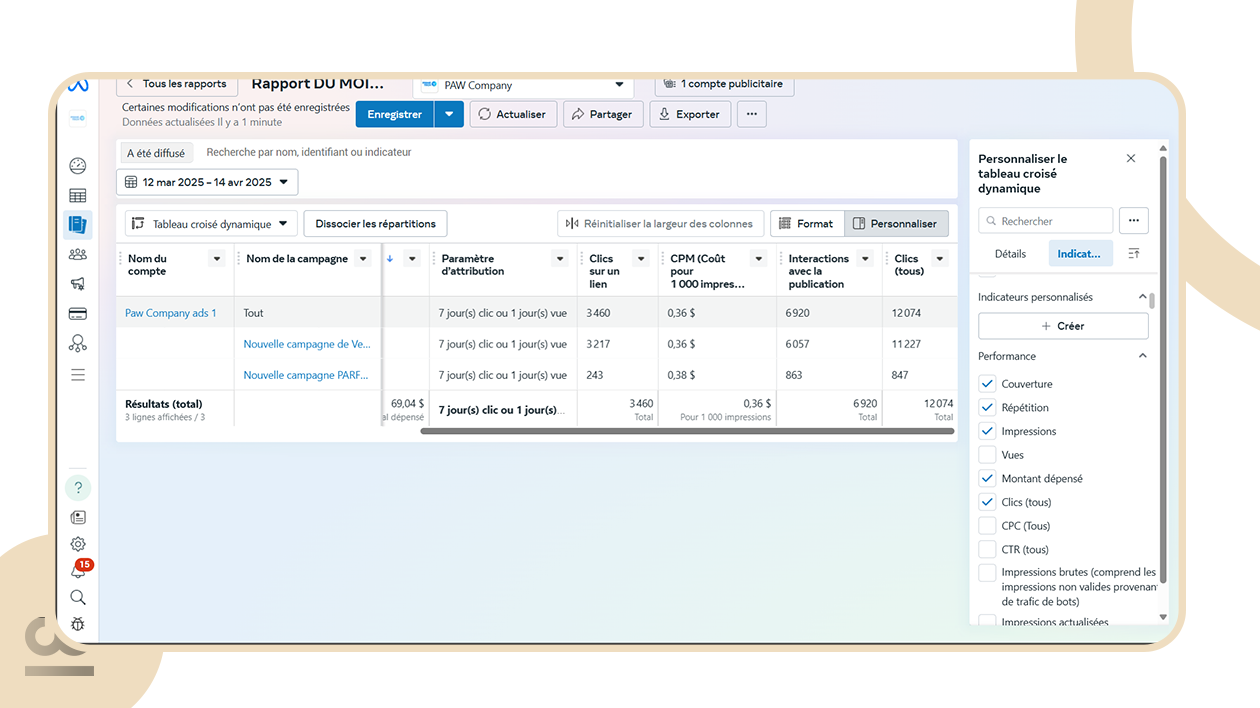
Task: Toggle the Couverture checkbox
Action: [x=987, y=384]
